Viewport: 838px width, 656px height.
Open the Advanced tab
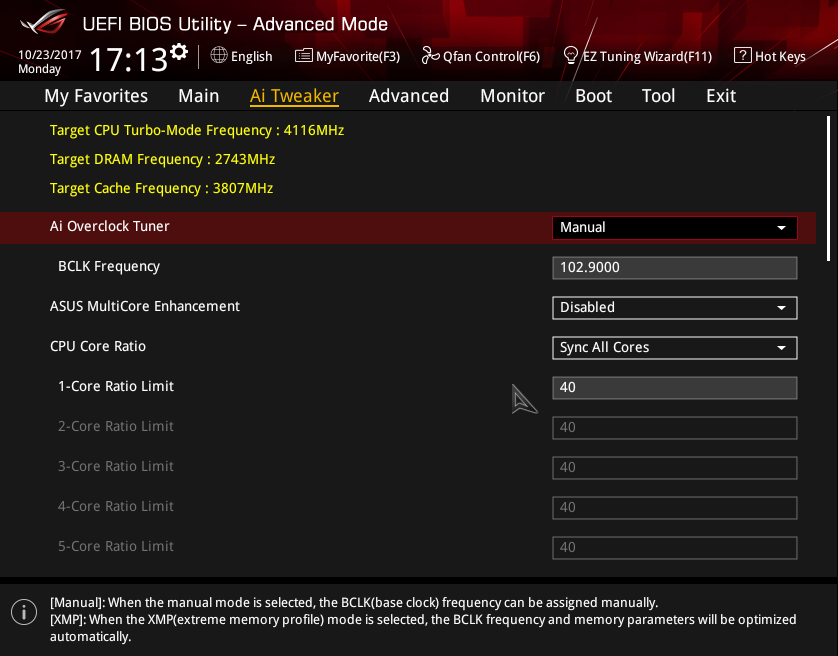point(409,96)
